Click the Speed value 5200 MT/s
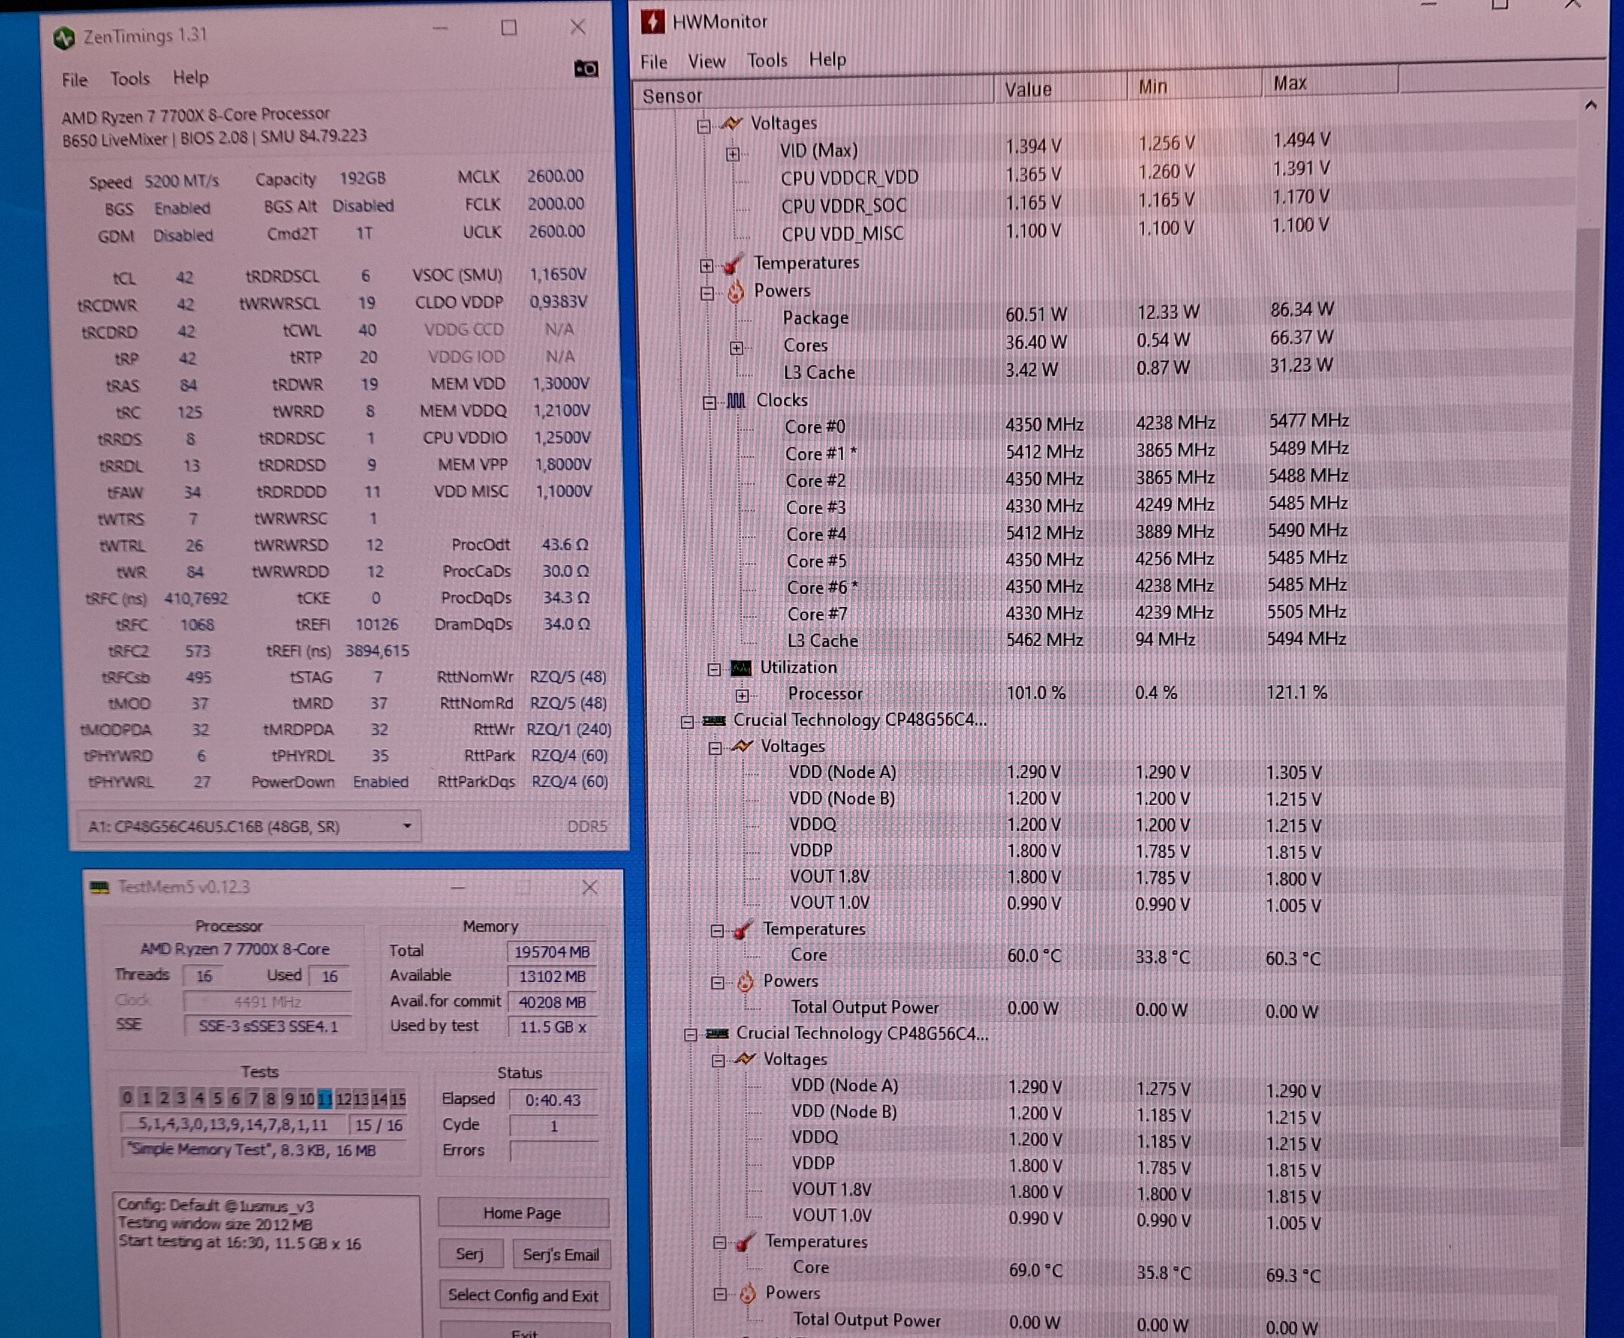Image resolution: width=1624 pixels, height=1338 pixels. pyautogui.click(x=181, y=181)
